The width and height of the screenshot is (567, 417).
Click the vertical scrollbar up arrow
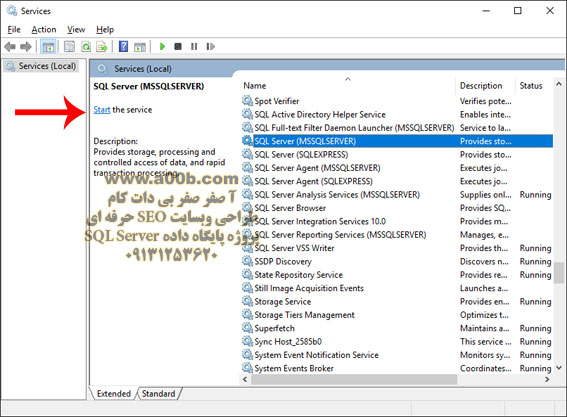559,84
